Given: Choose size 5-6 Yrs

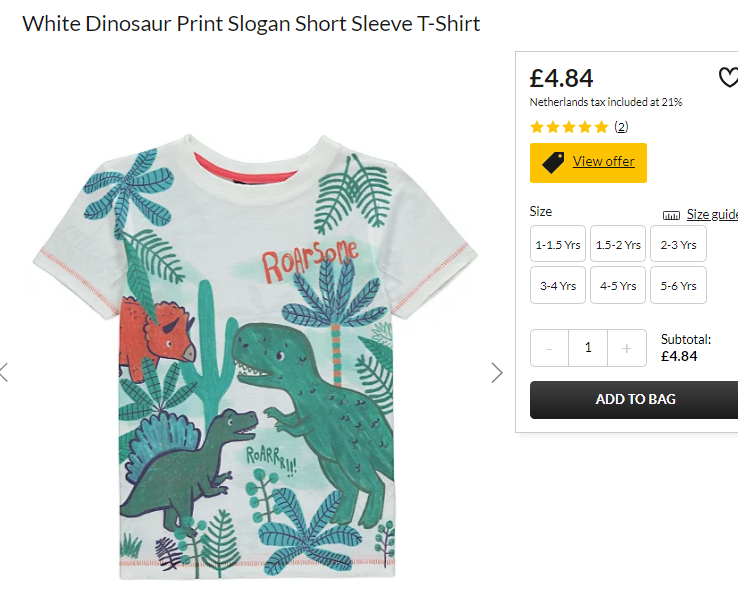Looking at the screenshot, I should point(678,285).
